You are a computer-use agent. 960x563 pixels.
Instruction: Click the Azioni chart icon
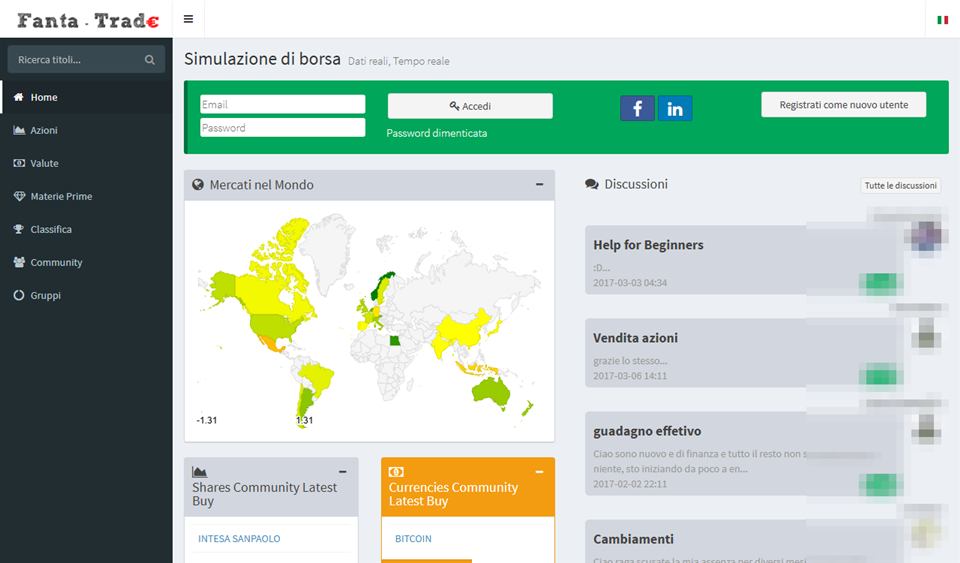point(19,130)
